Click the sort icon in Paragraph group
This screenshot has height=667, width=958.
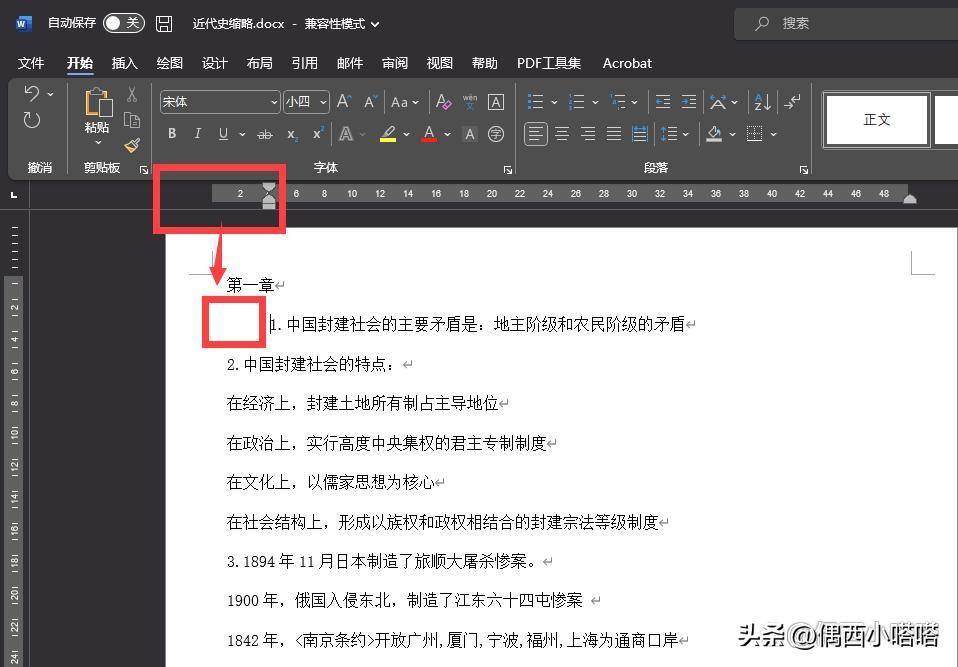761,102
